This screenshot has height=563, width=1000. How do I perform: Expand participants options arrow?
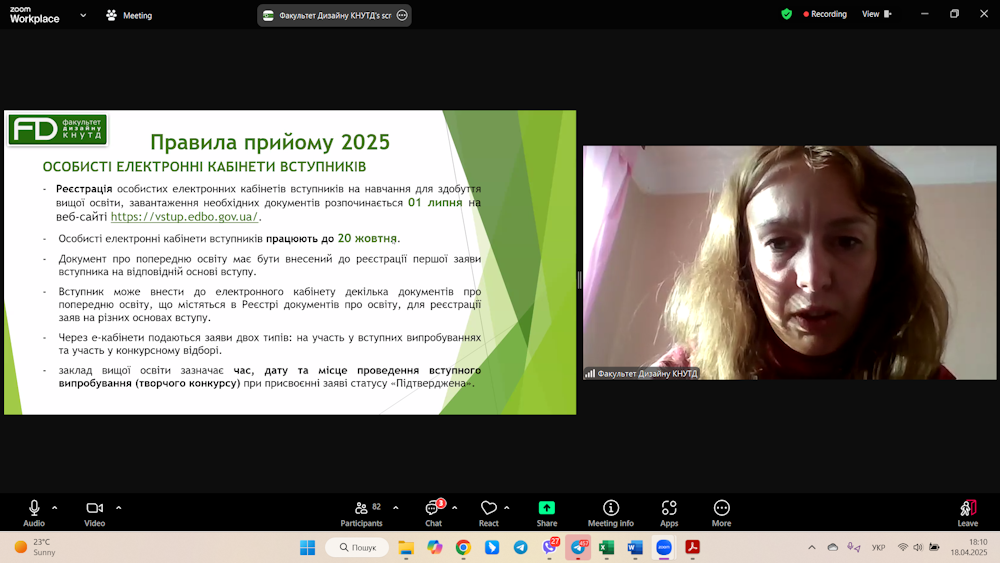395,508
